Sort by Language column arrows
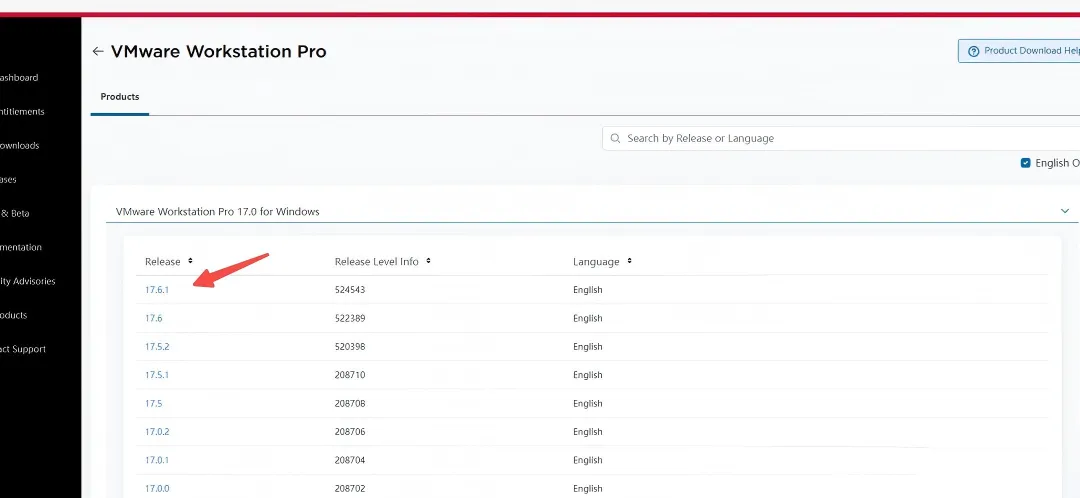Screen dimensions: 1080x498 tap(630, 261)
